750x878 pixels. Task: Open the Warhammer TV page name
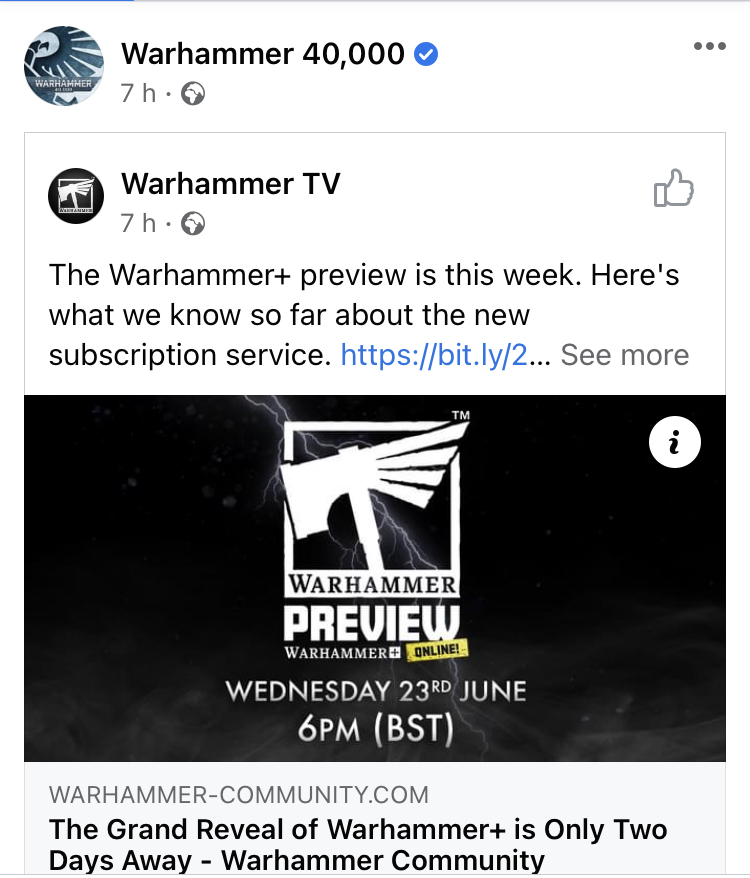point(231,184)
